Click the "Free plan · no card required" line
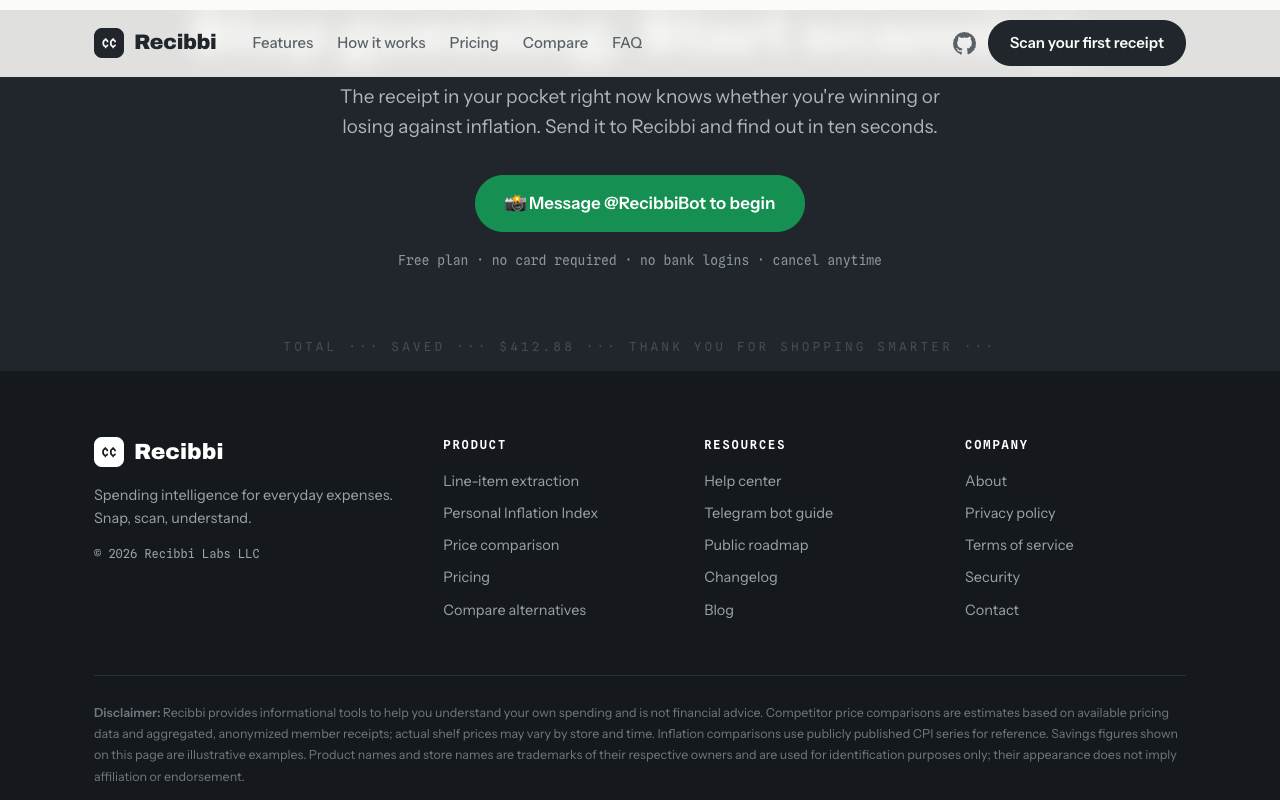 tap(640, 260)
